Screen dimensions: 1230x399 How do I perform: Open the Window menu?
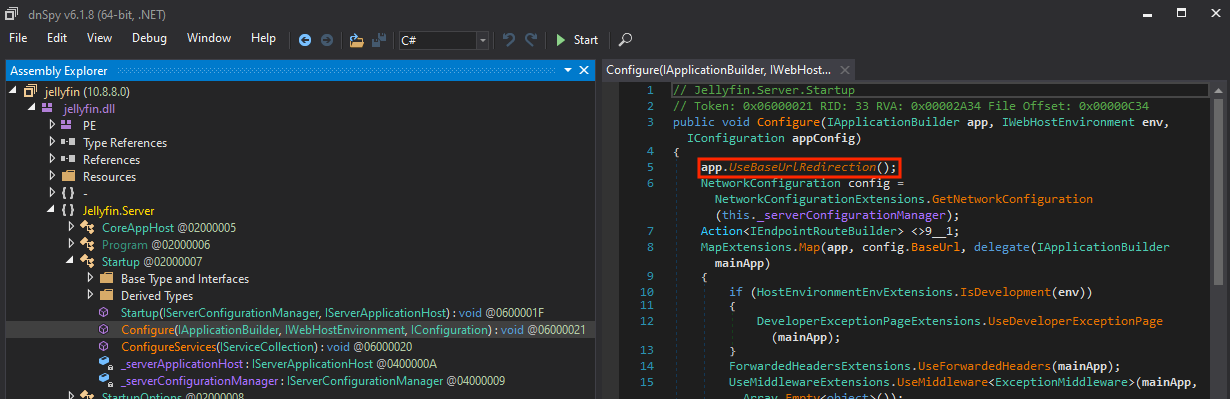[208, 38]
